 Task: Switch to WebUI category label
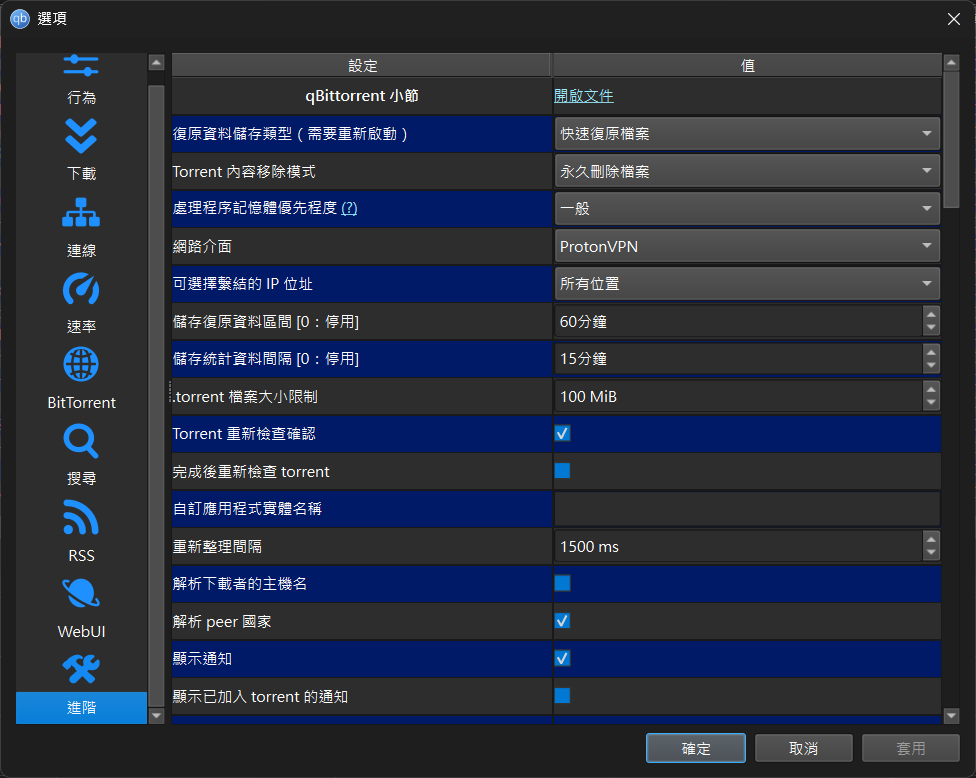coord(81,631)
